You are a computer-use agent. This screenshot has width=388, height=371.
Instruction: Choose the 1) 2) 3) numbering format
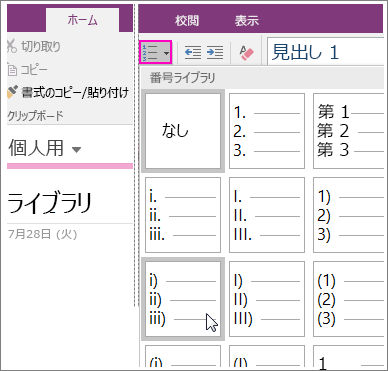click(x=348, y=215)
